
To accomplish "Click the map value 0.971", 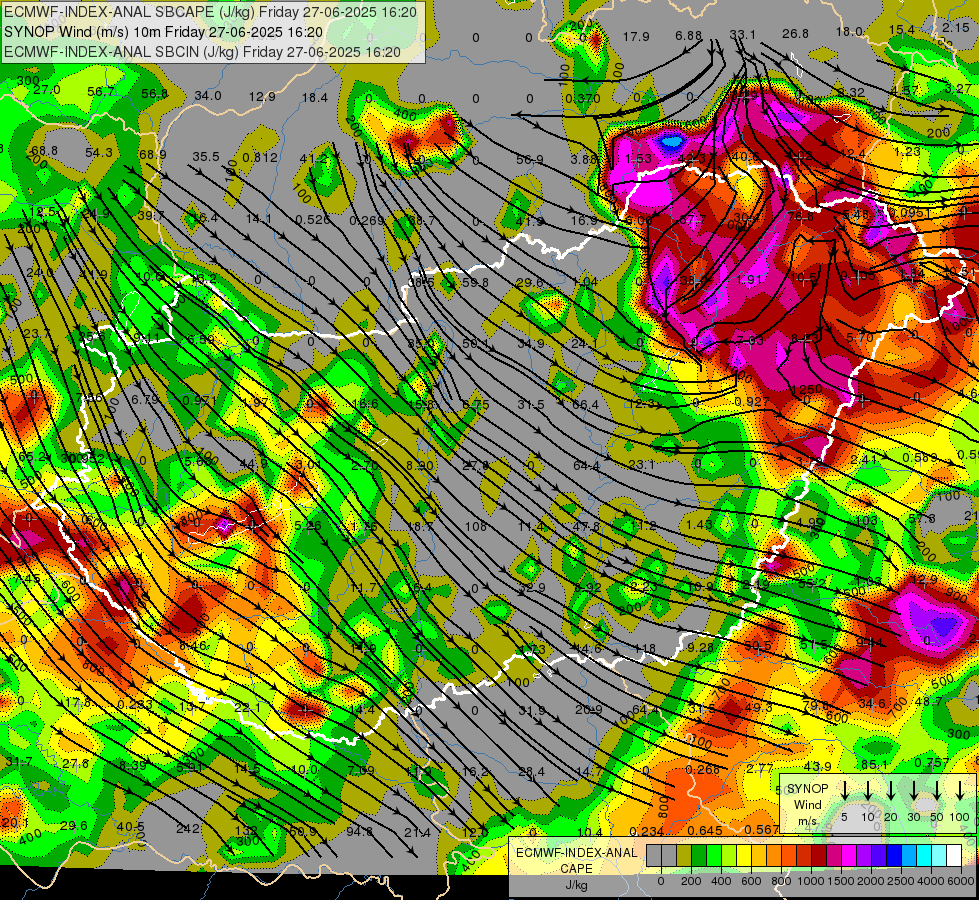I will tap(200, 401).
